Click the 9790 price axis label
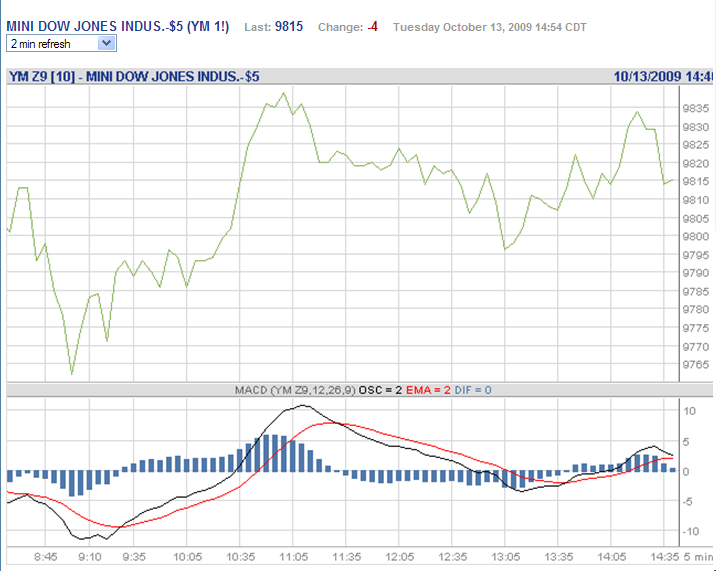716x571 pixels. click(696, 273)
